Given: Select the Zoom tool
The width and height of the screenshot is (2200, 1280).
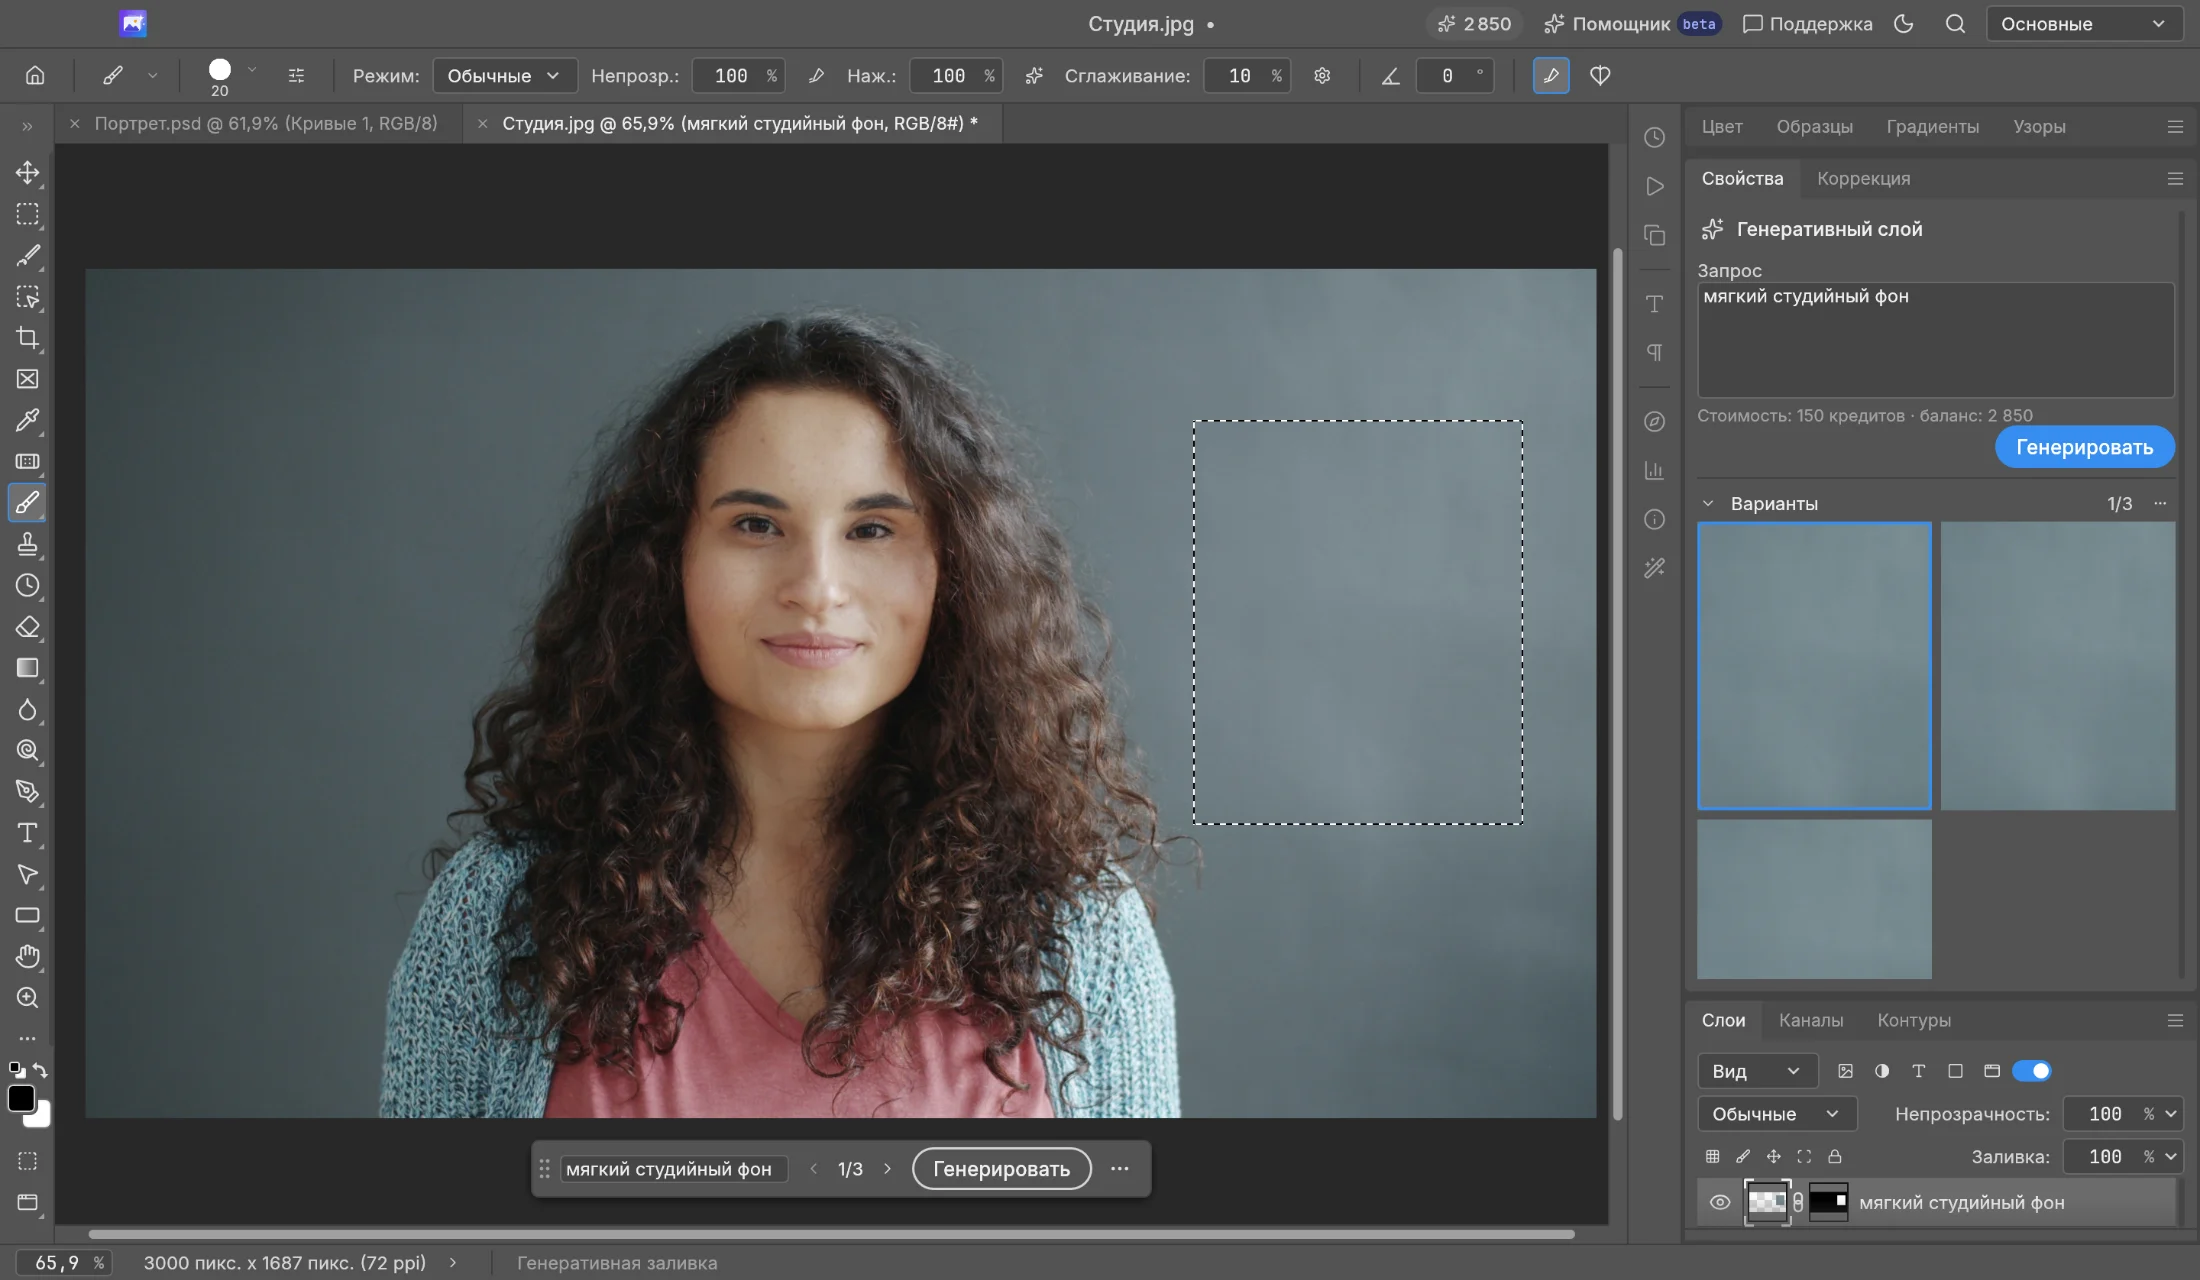Looking at the screenshot, I should pyautogui.click(x=27, y=998).
